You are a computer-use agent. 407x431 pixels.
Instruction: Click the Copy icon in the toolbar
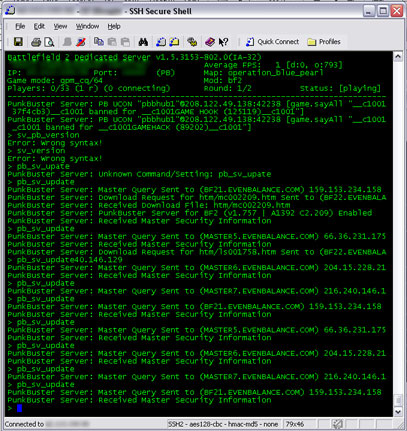[99, 42]
